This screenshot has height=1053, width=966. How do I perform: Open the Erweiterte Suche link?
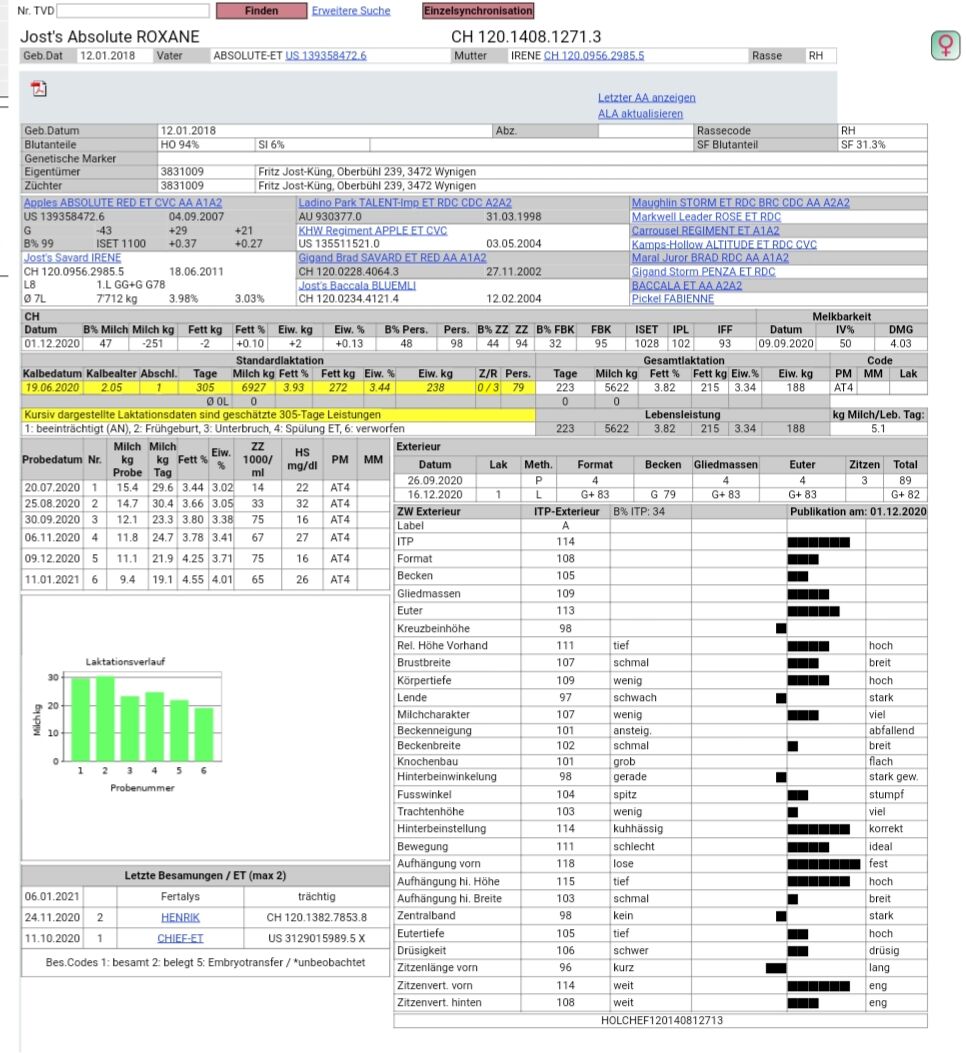tap(350, 11)
